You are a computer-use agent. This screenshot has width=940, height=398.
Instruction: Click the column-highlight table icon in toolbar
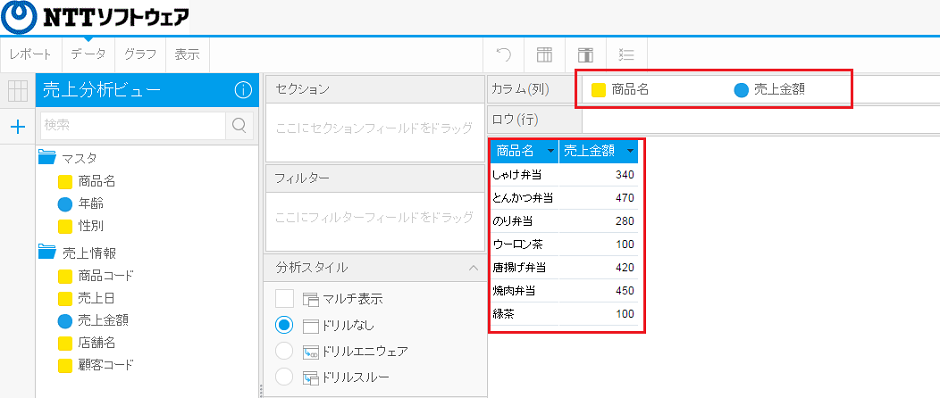pos(585,55)
